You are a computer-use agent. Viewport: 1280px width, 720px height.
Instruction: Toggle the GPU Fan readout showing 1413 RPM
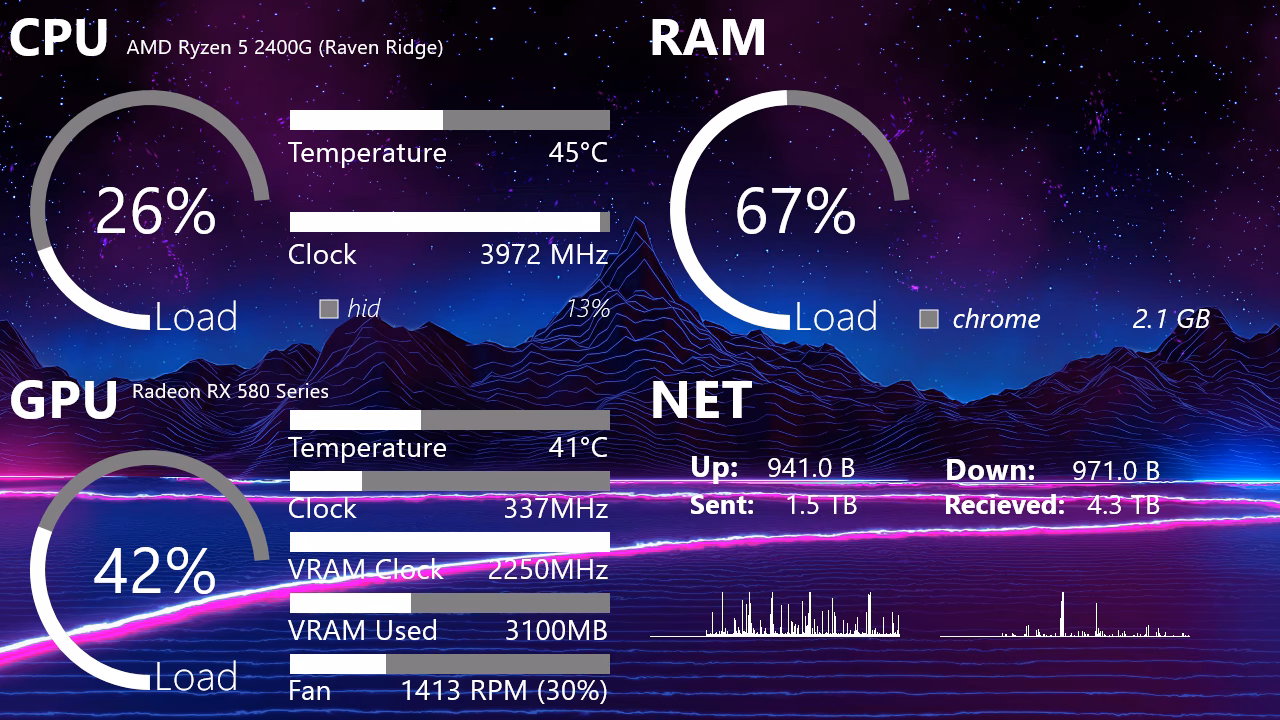coord(450,690)
